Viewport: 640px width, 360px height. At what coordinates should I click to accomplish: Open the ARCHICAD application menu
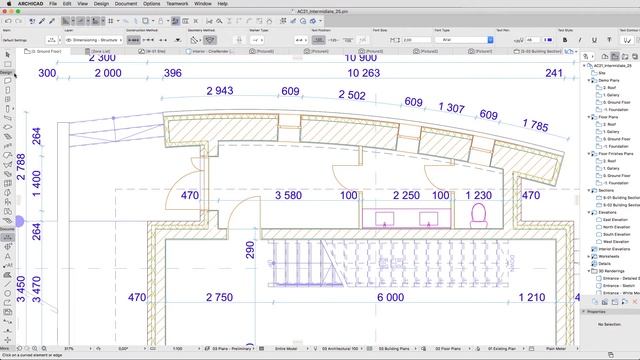[x=30, y=4]
